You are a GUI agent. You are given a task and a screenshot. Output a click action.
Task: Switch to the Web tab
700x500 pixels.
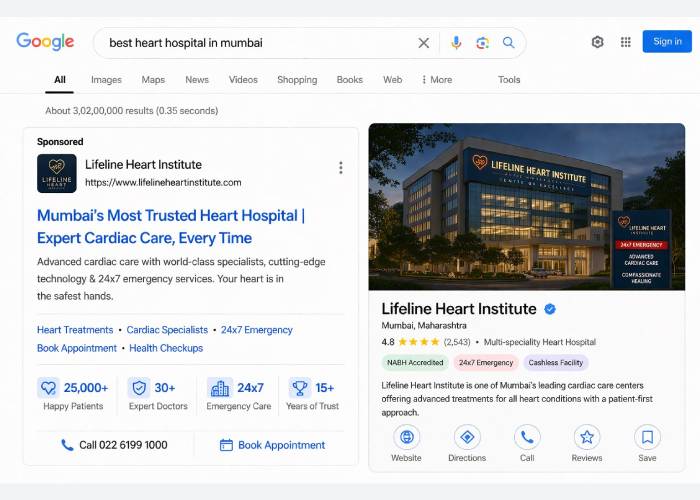392,80
